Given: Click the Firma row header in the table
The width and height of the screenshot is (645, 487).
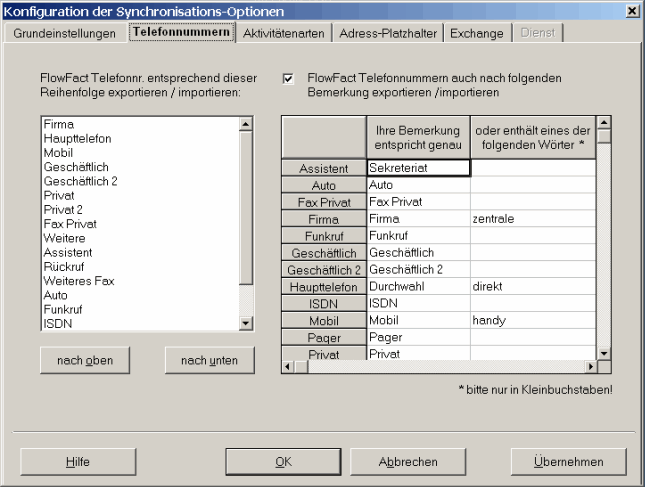Looking at the screenshot, I should tap(324, 219).
